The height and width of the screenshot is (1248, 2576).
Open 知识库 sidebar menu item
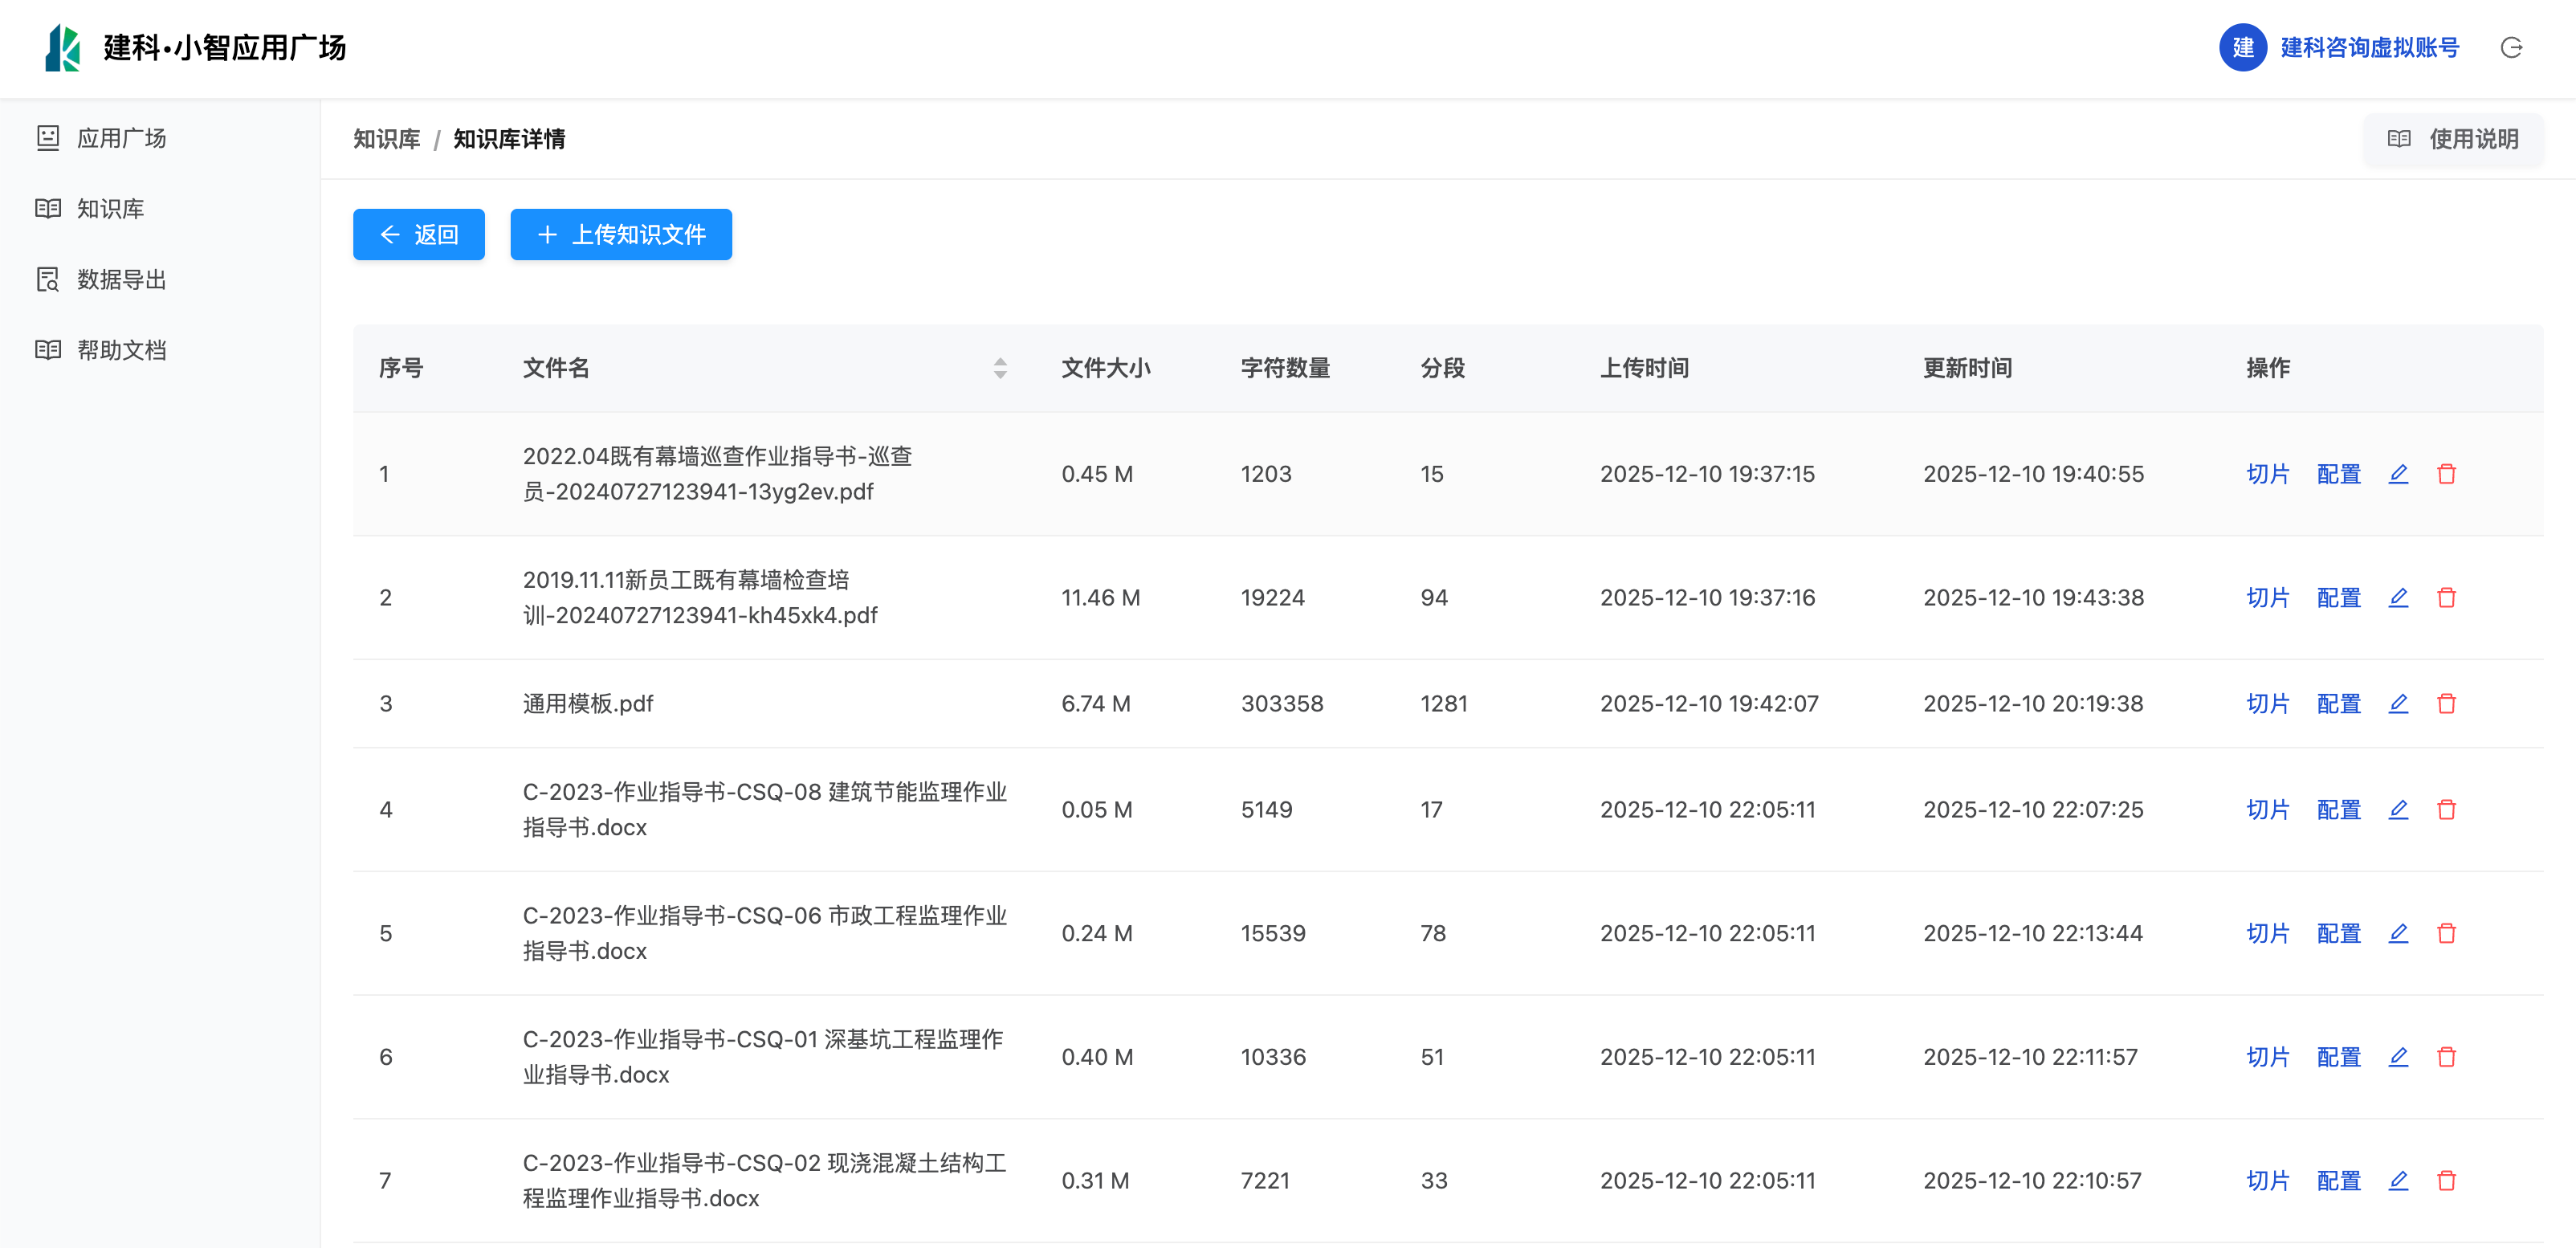[110, 209]
